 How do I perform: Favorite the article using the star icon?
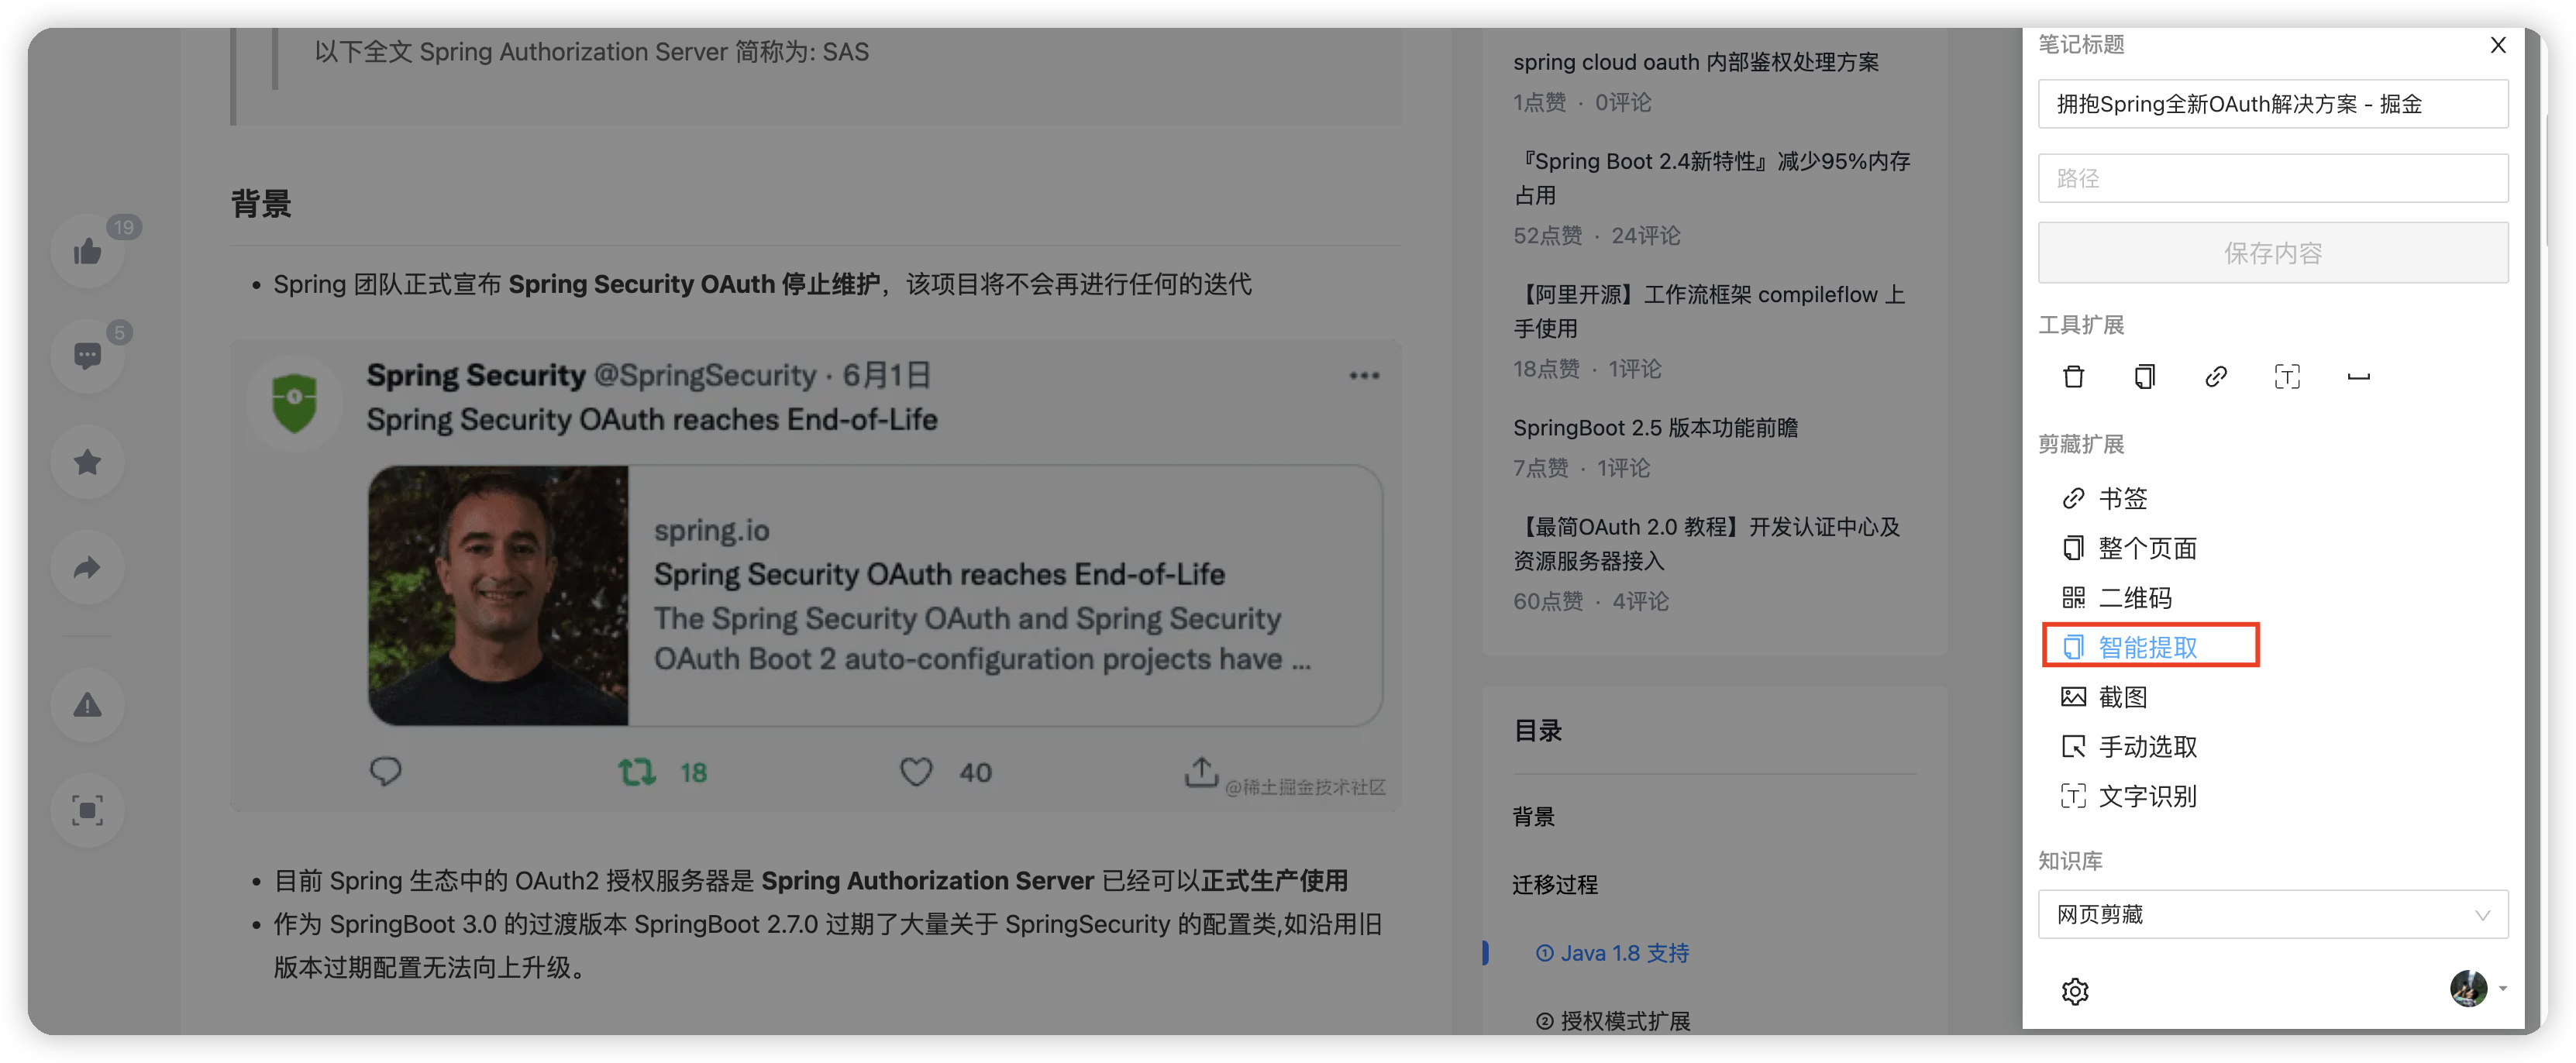pyautogui.click(x=87, y=462)
